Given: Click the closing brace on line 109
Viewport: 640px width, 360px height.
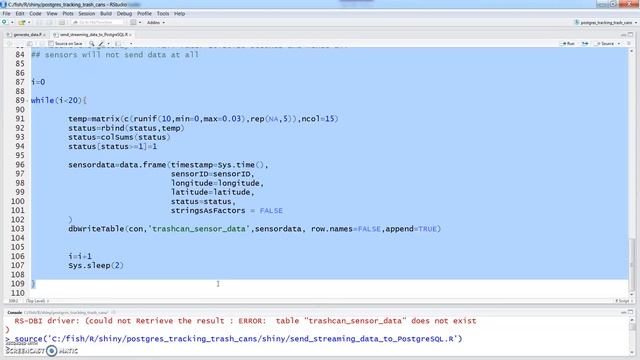Looking at the screenshot, I should [33, 284].
